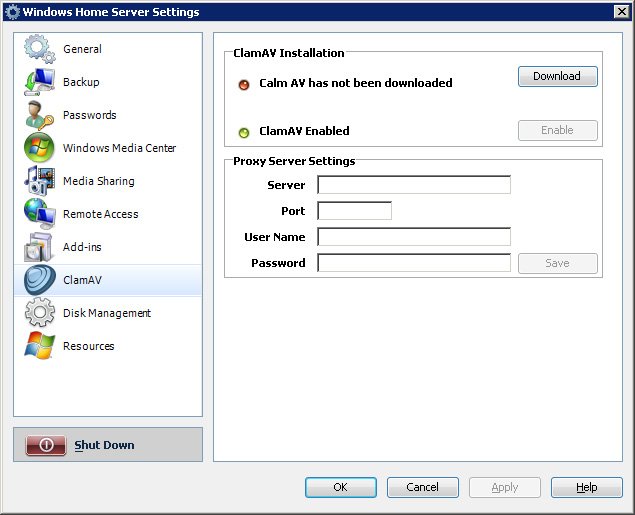Open Help for the settings
This screenshot has height=515, width=635.
tap(586, 487)
